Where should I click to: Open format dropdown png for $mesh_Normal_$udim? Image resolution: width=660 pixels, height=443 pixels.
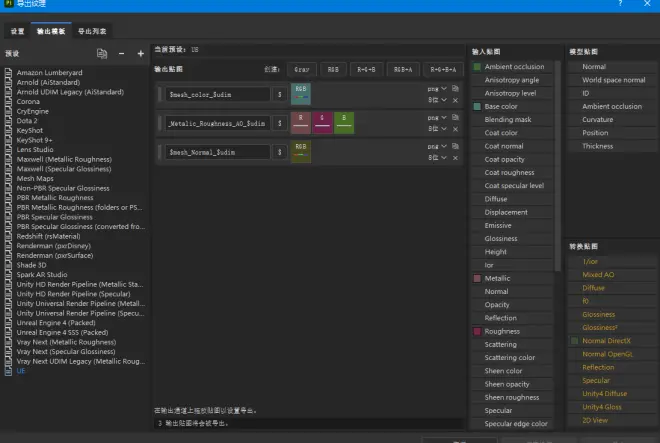(x=437, y=146)
